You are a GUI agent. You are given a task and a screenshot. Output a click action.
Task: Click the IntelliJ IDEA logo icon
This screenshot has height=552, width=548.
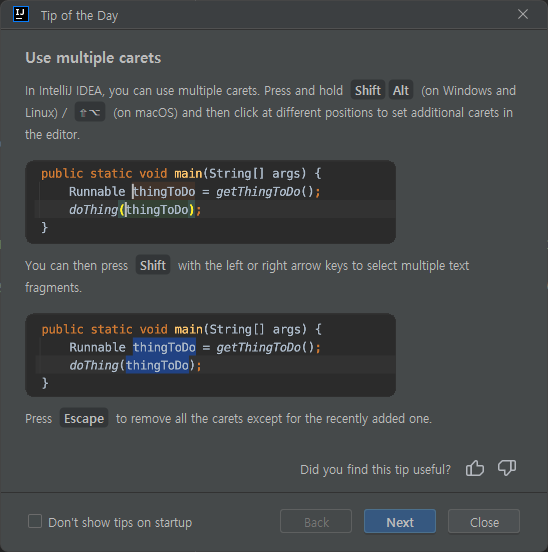21,14
